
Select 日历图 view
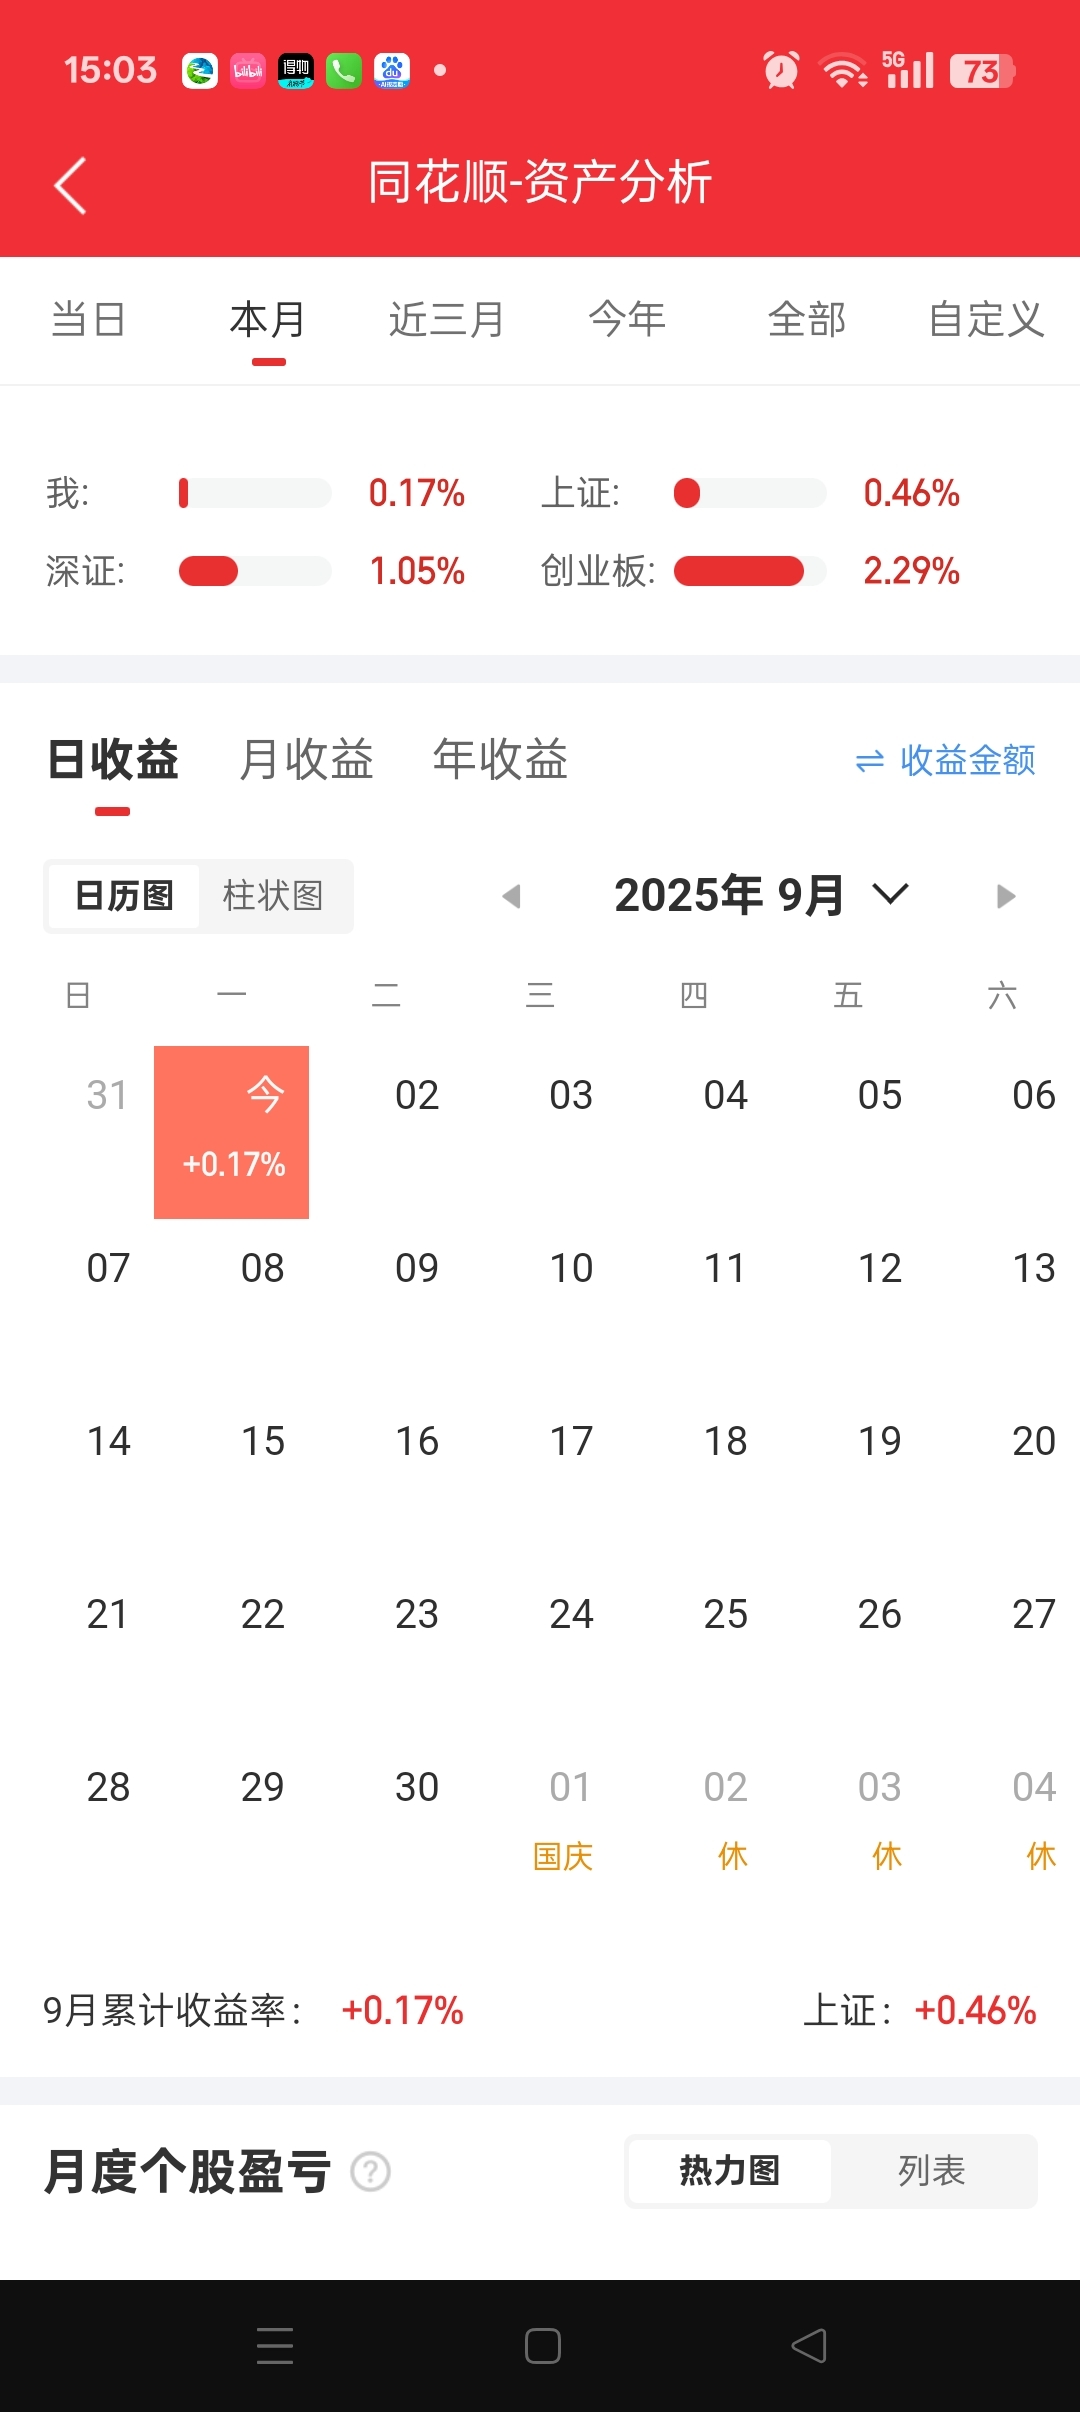(124, 896)
